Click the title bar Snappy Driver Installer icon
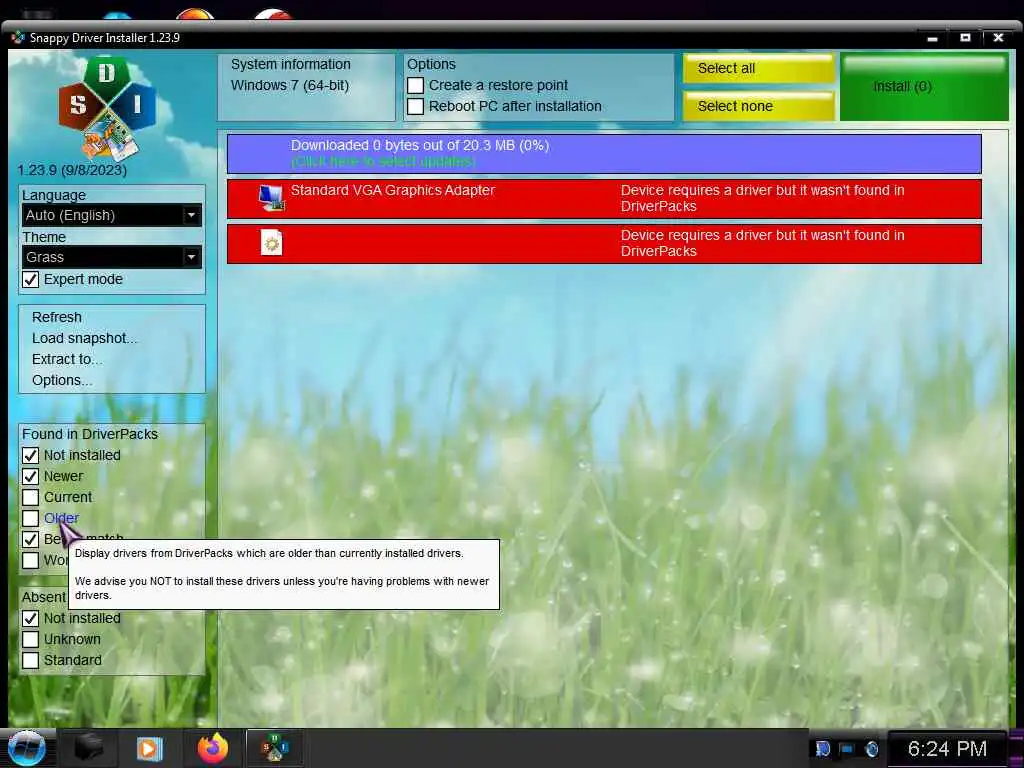The width and height of the screenshot is (1024, 768). click(x=18, y=38)
